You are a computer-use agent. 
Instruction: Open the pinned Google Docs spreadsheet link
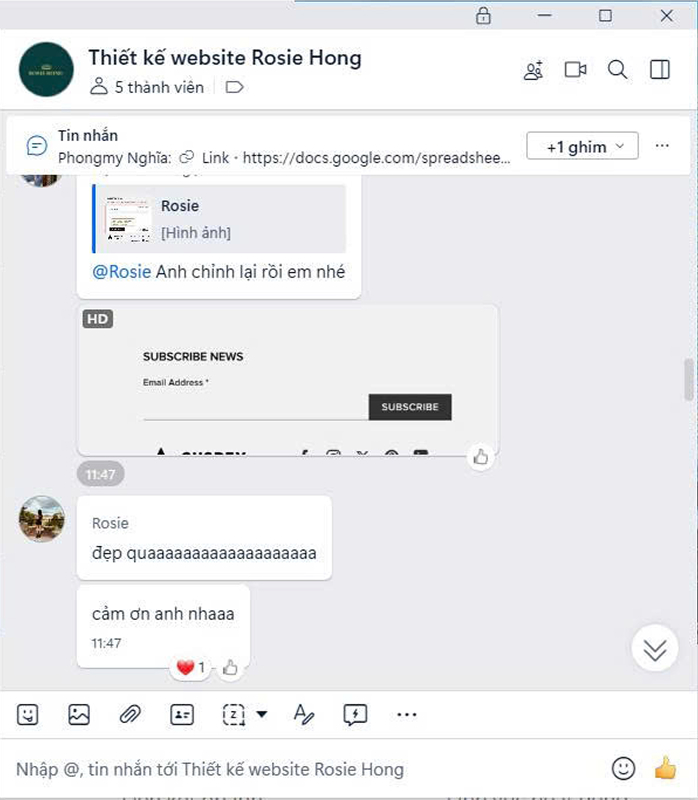(x=376, y=158)
